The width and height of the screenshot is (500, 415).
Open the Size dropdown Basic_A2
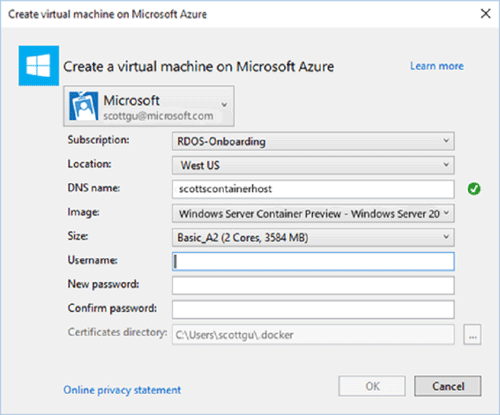click(x=313, y=237)
